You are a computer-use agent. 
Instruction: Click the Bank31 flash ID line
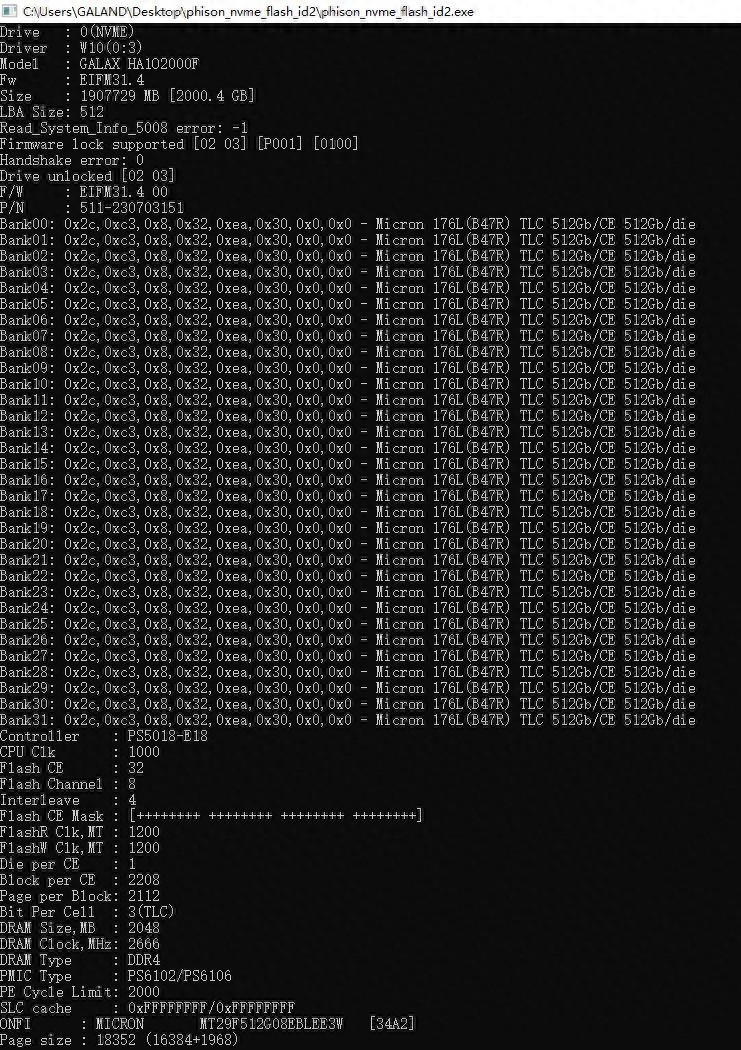pos(347,720)
